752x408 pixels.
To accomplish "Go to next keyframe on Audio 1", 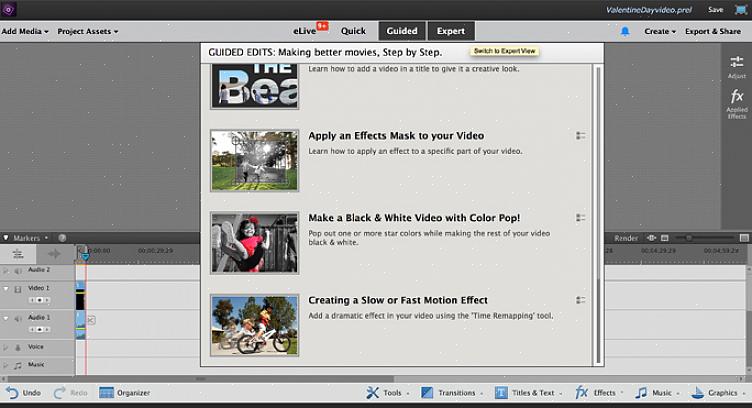I will coord(47,329).
